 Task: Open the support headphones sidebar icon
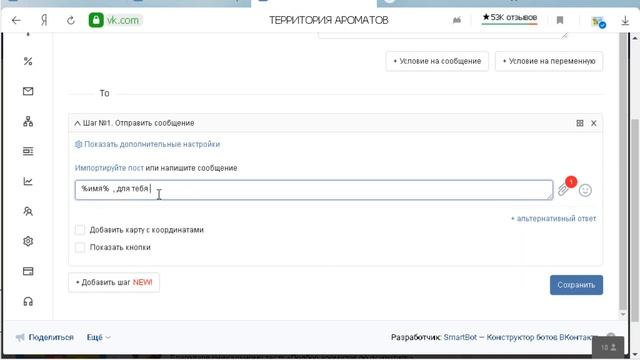click(28, 301)
